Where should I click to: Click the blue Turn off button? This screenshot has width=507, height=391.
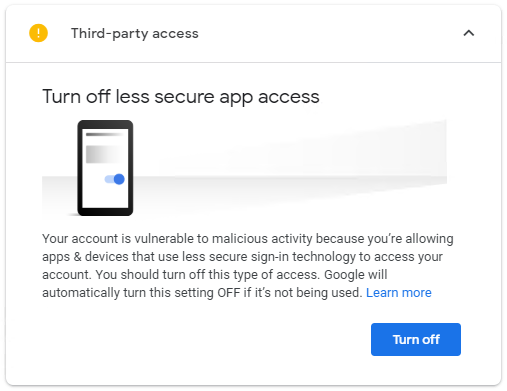(x=416, y=339)
